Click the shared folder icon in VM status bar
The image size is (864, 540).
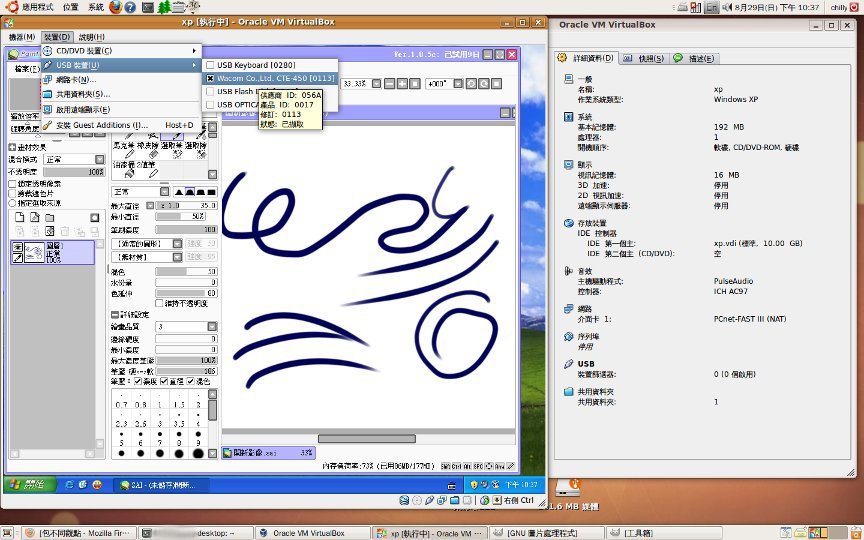(455, 500)
